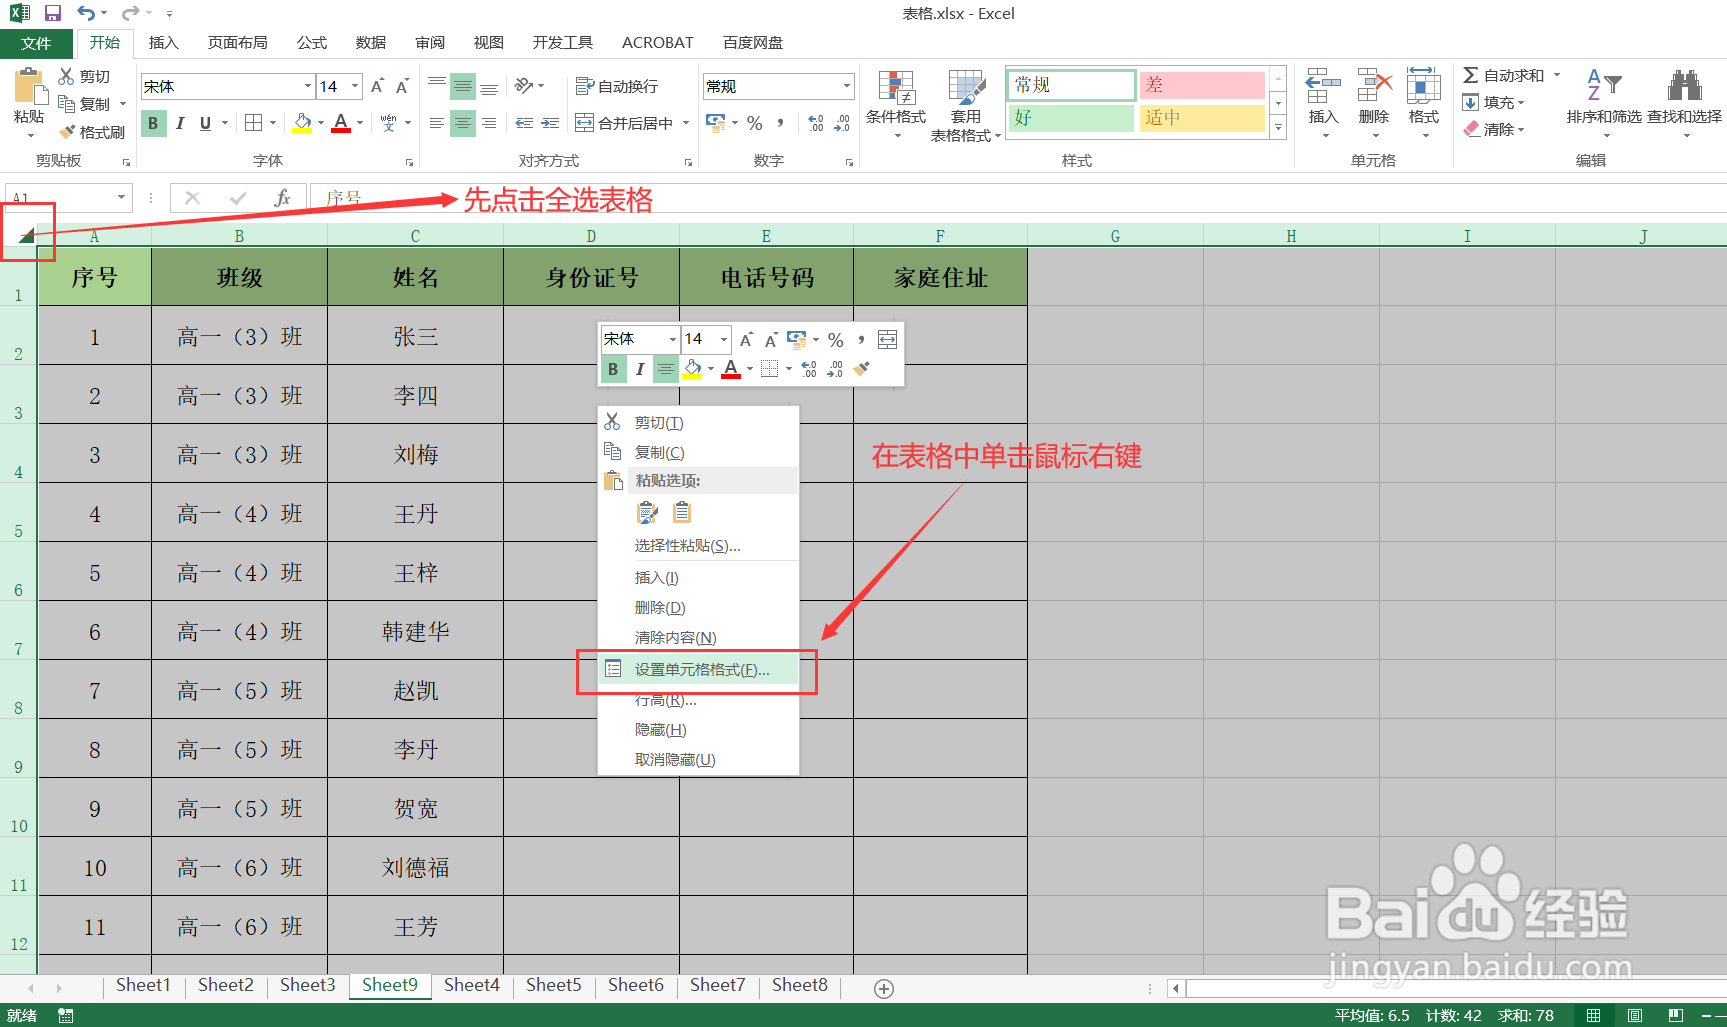Choose 清除内容(N) in context menu
This screenshot has height=1027, width=1727.
point(698,638)
